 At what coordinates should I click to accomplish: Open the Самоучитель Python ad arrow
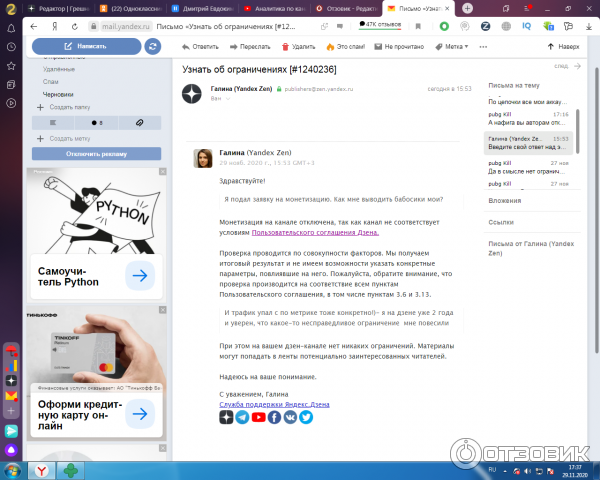[x=140, y=276]
